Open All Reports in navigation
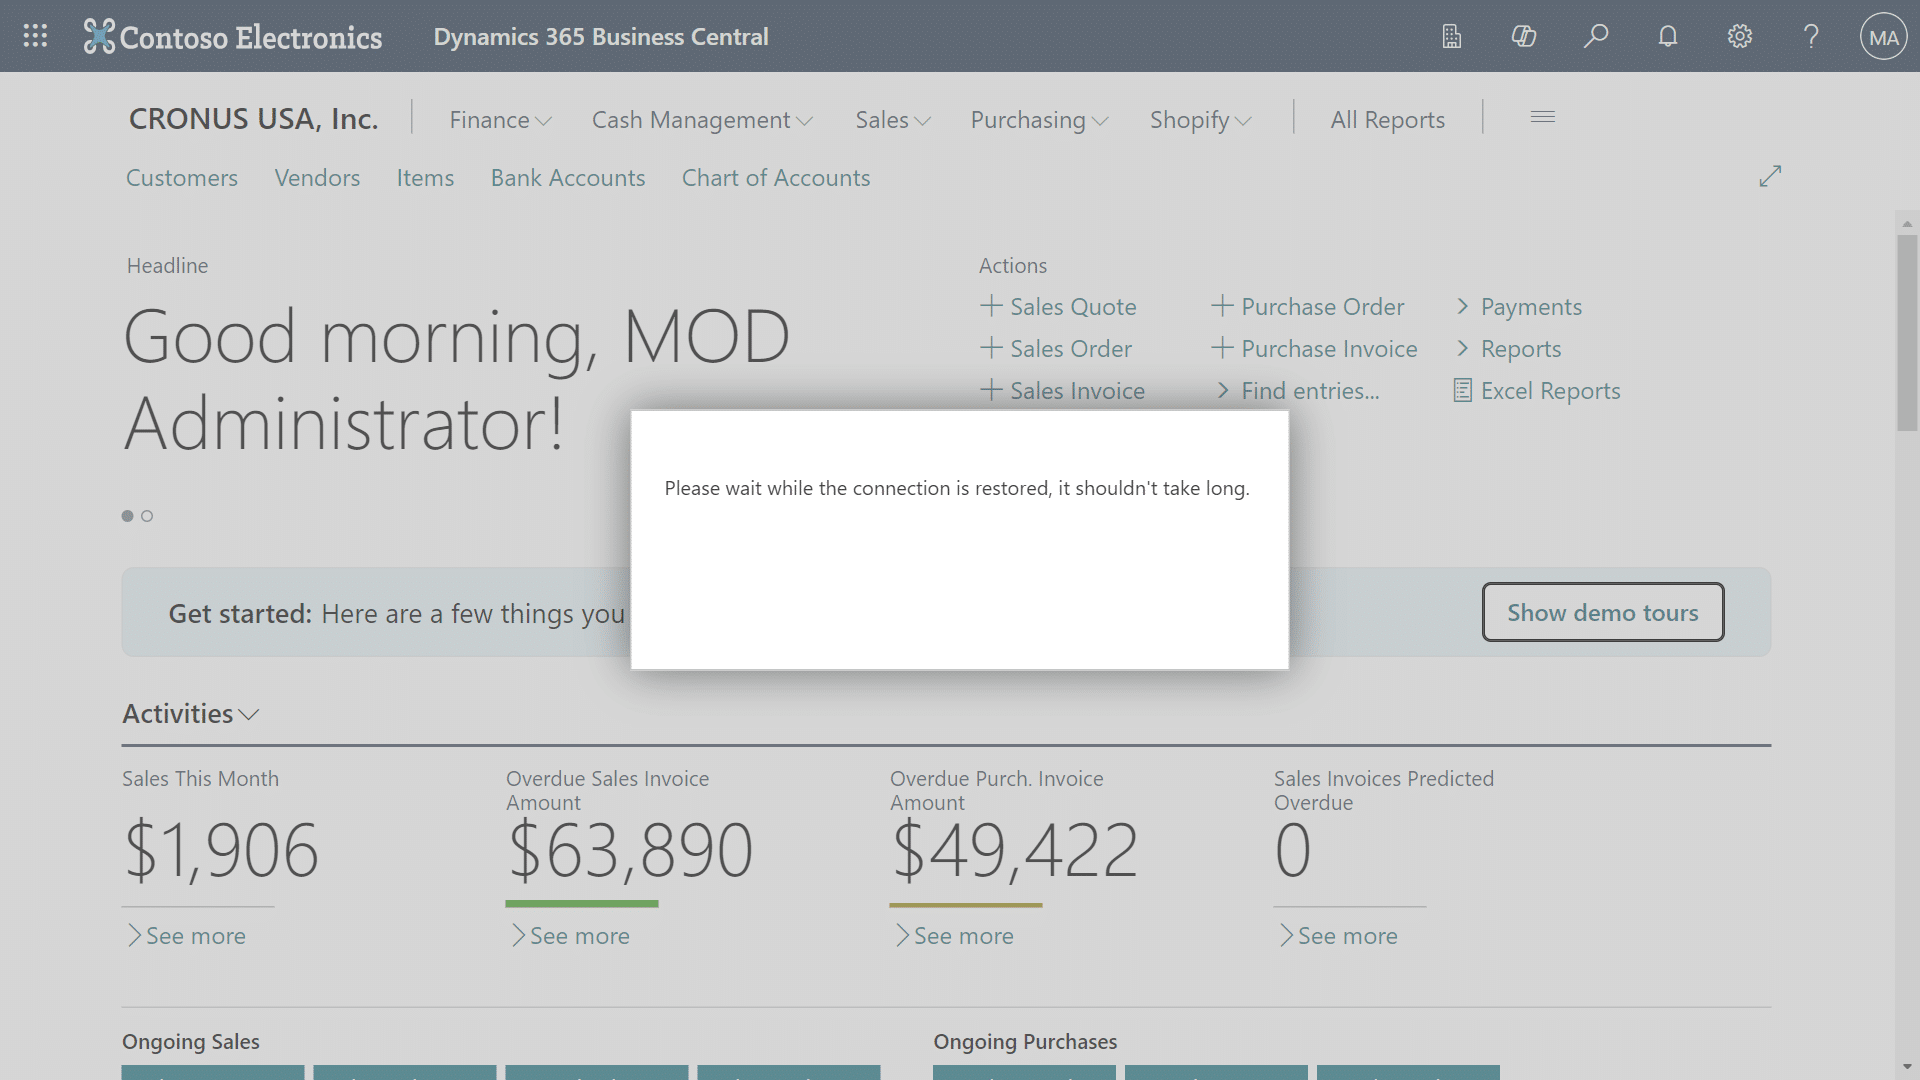 click(1387, 120)
